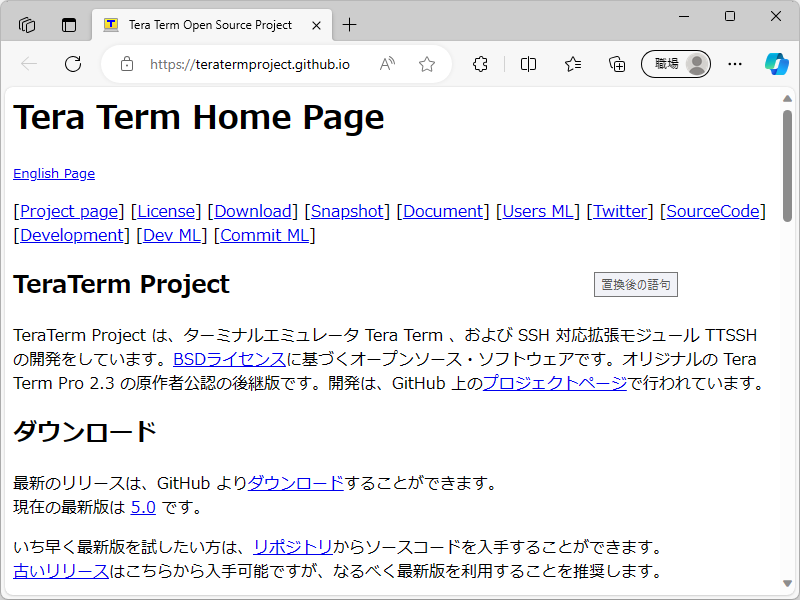Click the English Page link
This screenshot has height=600, width=800.
[53, 173]
